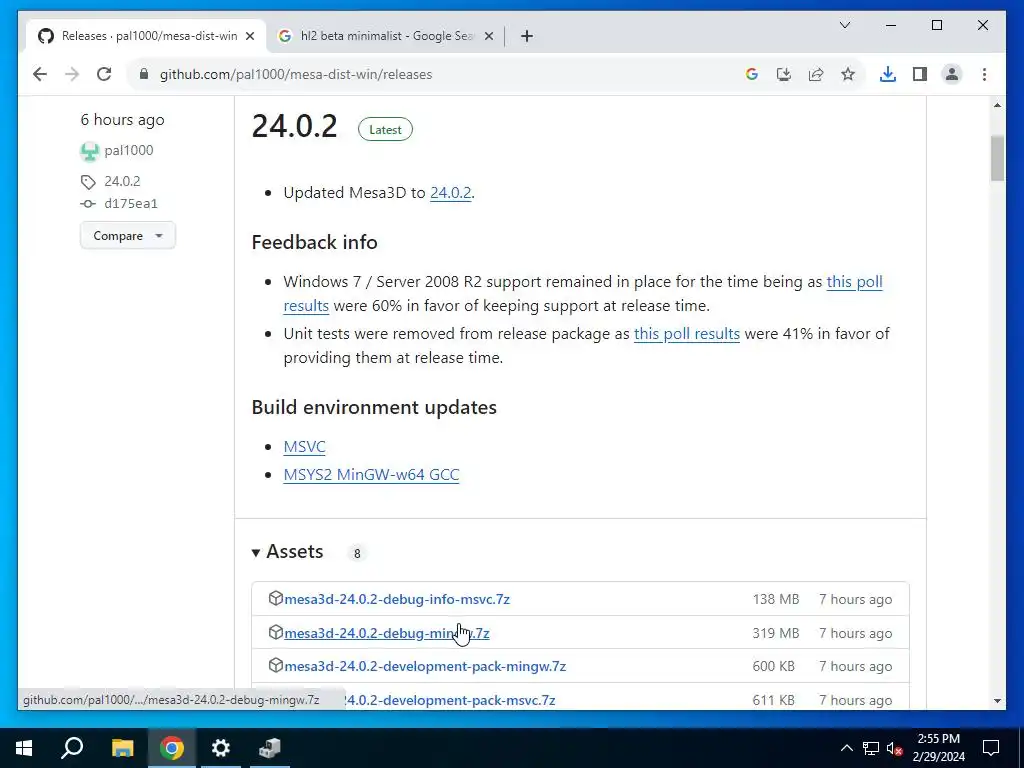The height and width of the screenshot is (768, 1024).
Task: Open Chrome profile avatar
Action: (x=952, y=74)
